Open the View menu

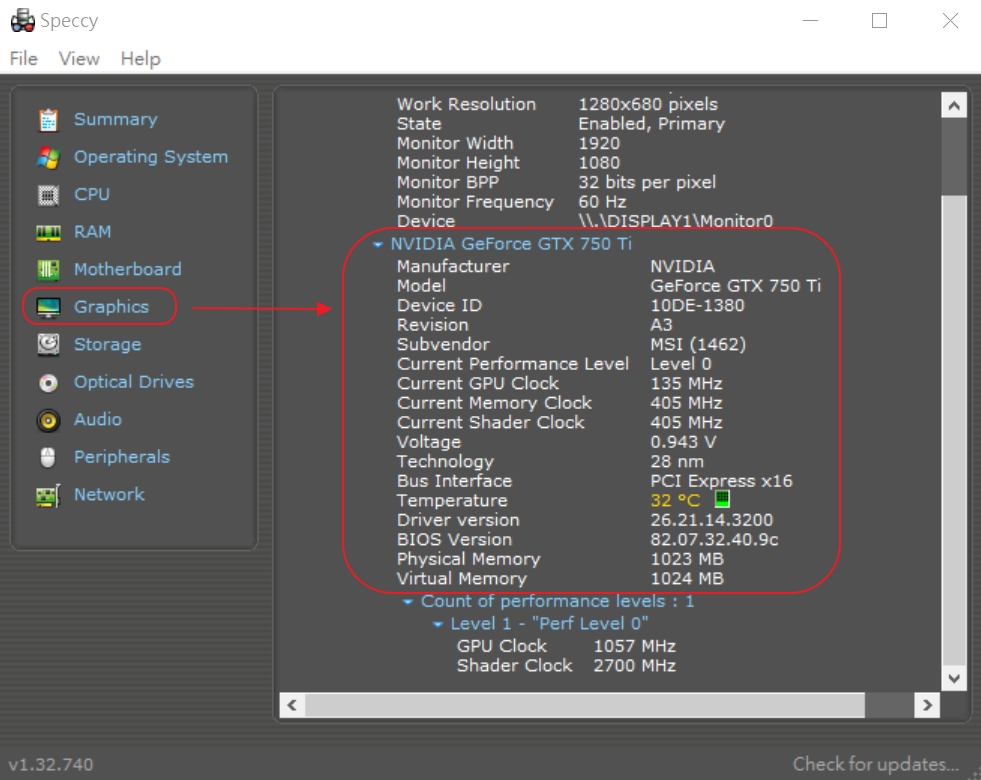(79, 59)
